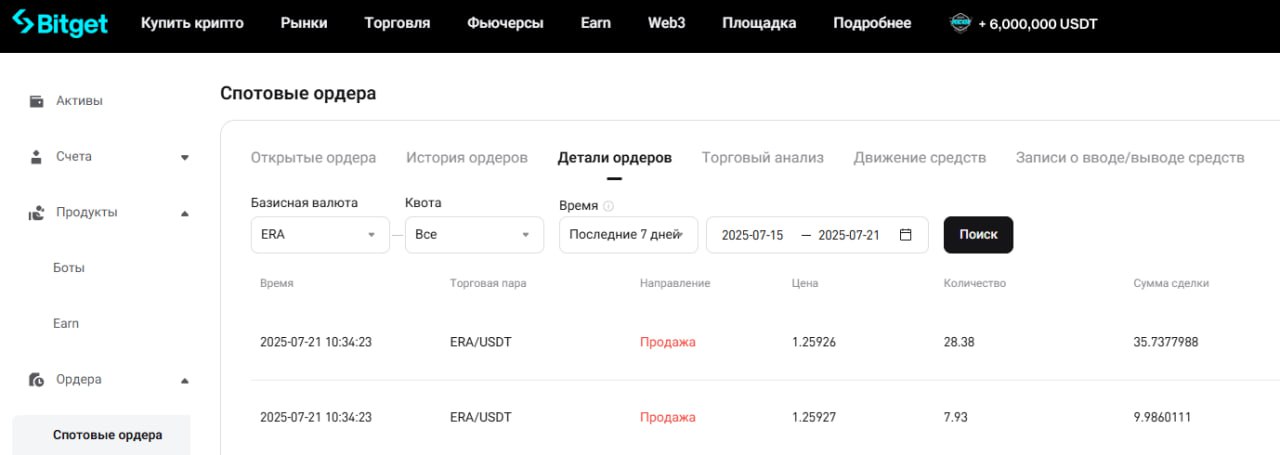The height and width of the screenshot is (455, 1280).
Task: Switch to История ордеров tab
Action: pos(467,158)
